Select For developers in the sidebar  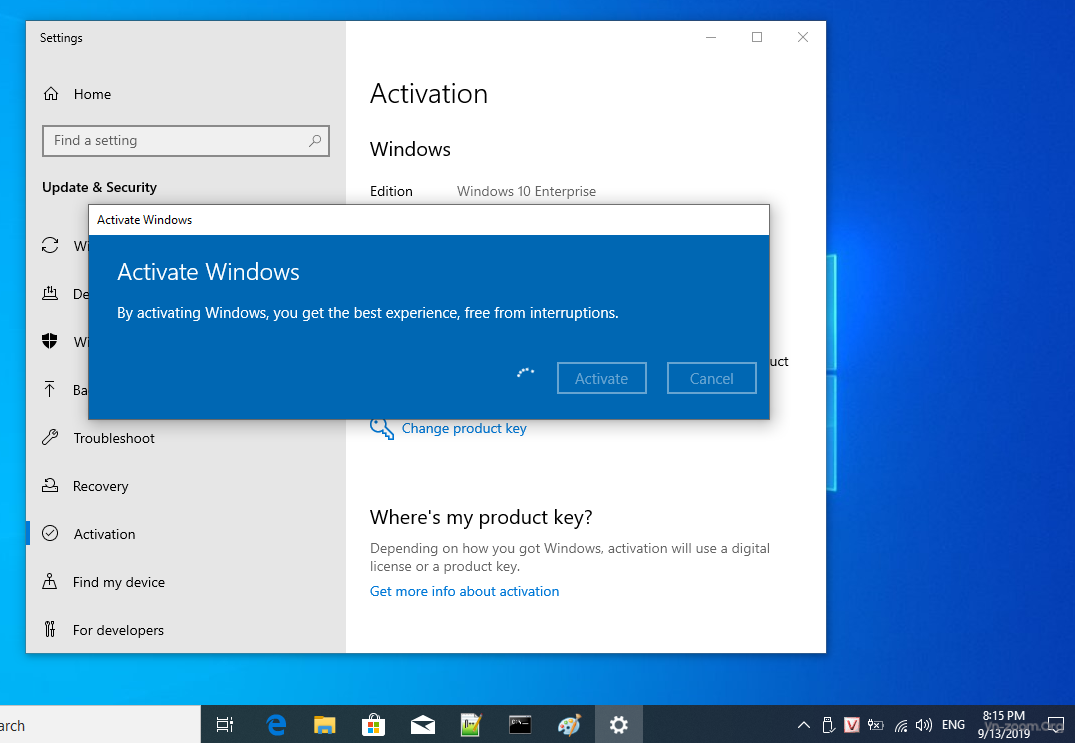point(118,630)
